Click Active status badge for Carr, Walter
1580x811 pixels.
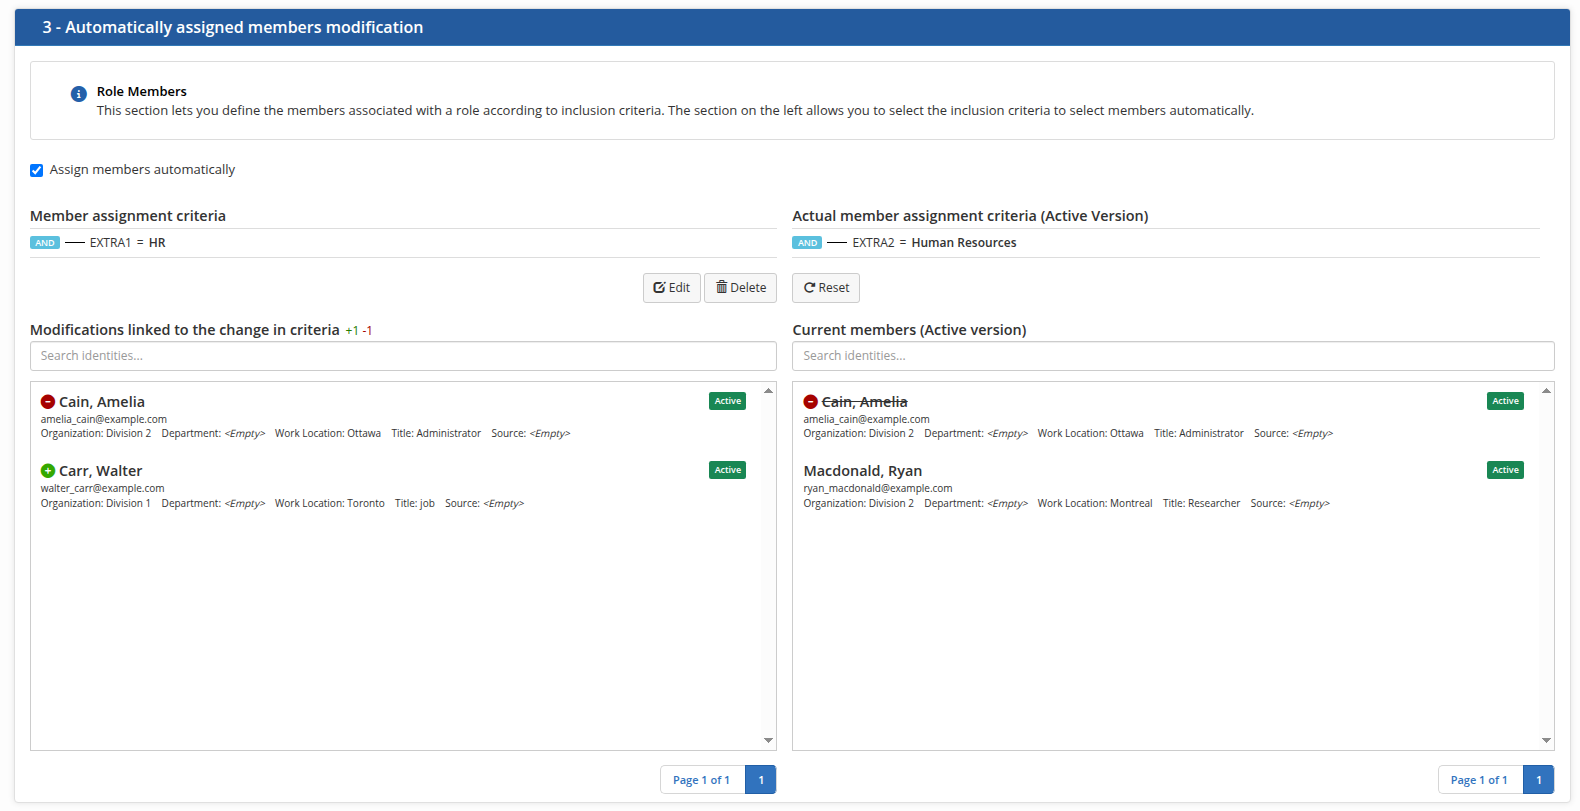(x=727, y=470)
